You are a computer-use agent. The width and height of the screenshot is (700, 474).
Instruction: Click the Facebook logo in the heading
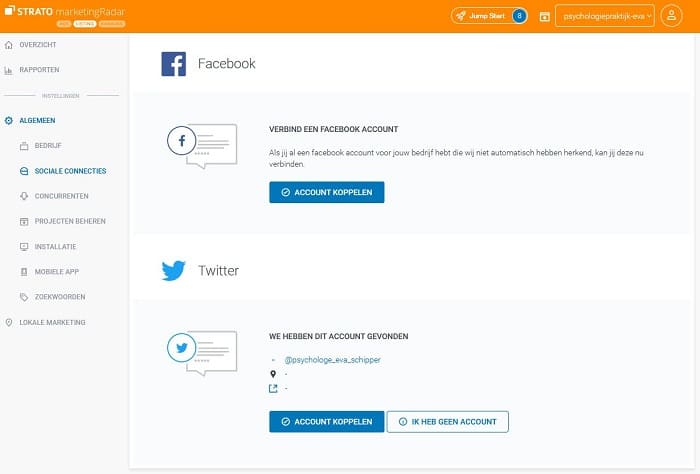click(x=174, y=64)
